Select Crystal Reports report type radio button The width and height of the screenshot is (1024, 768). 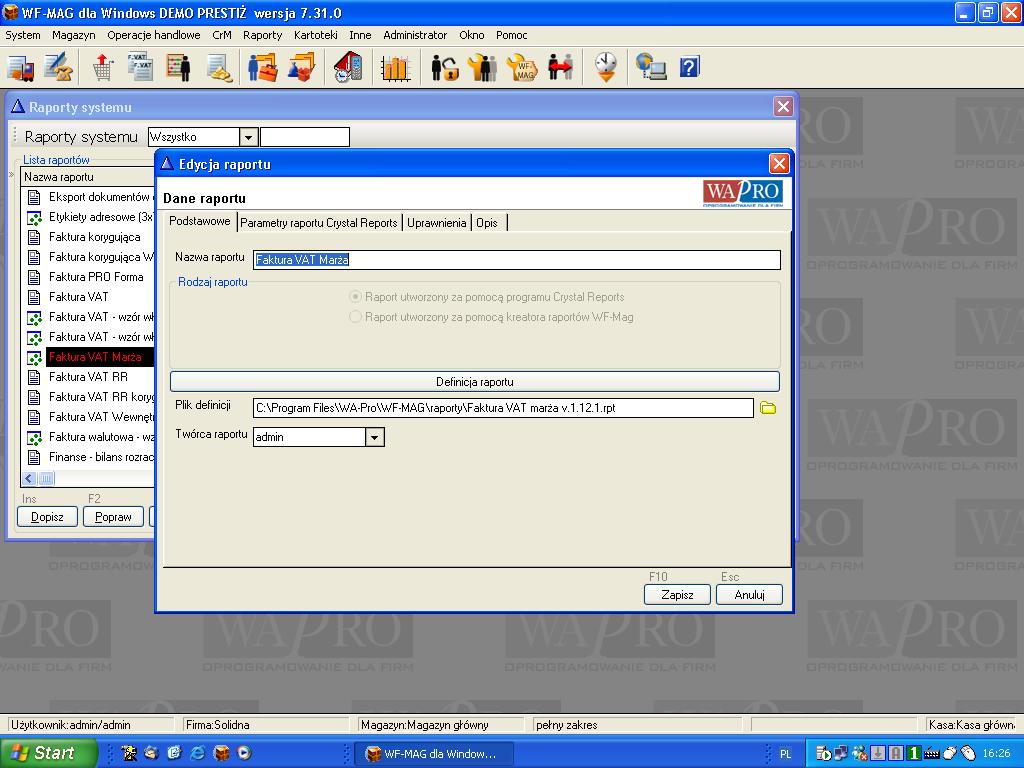pyautogui.click(x=355, y=297)
